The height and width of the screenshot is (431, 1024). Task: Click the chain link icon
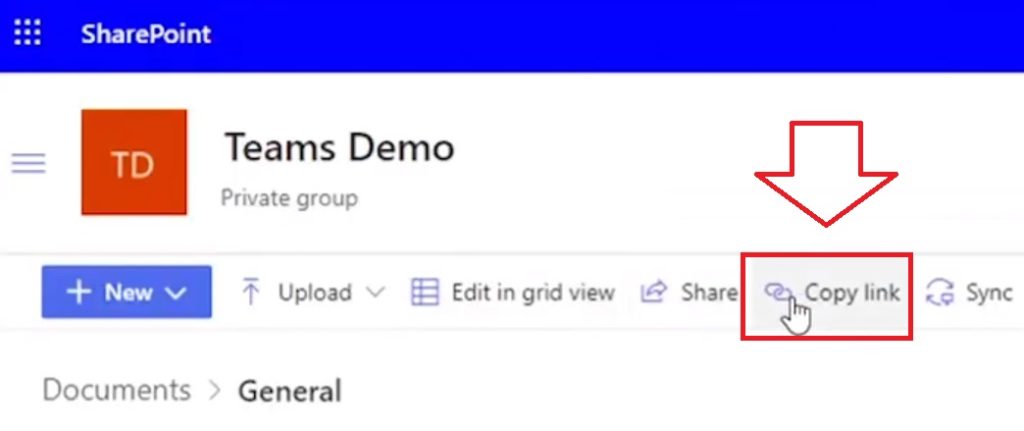pos(778,292)
